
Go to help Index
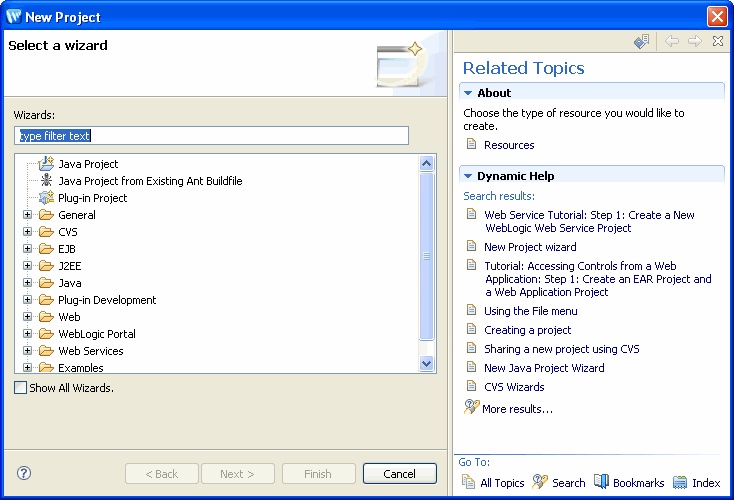pyautogui.click(x=706, y=483)
